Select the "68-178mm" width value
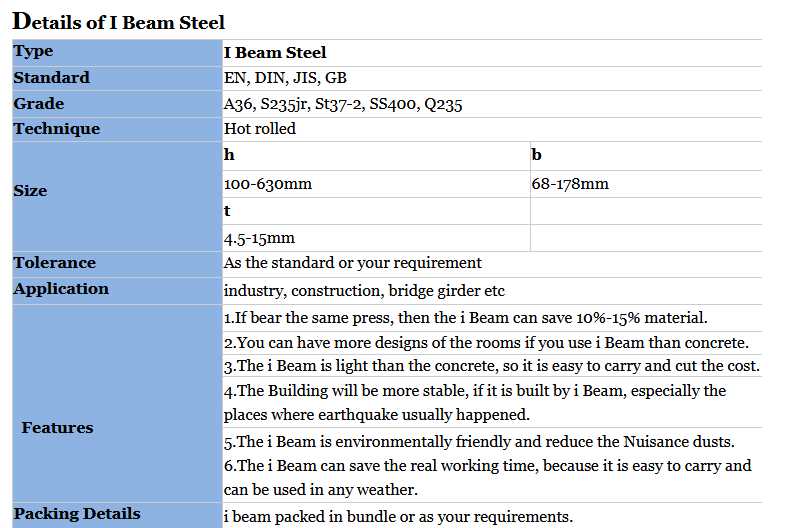 pyautogui.click(x=570, y=184)
